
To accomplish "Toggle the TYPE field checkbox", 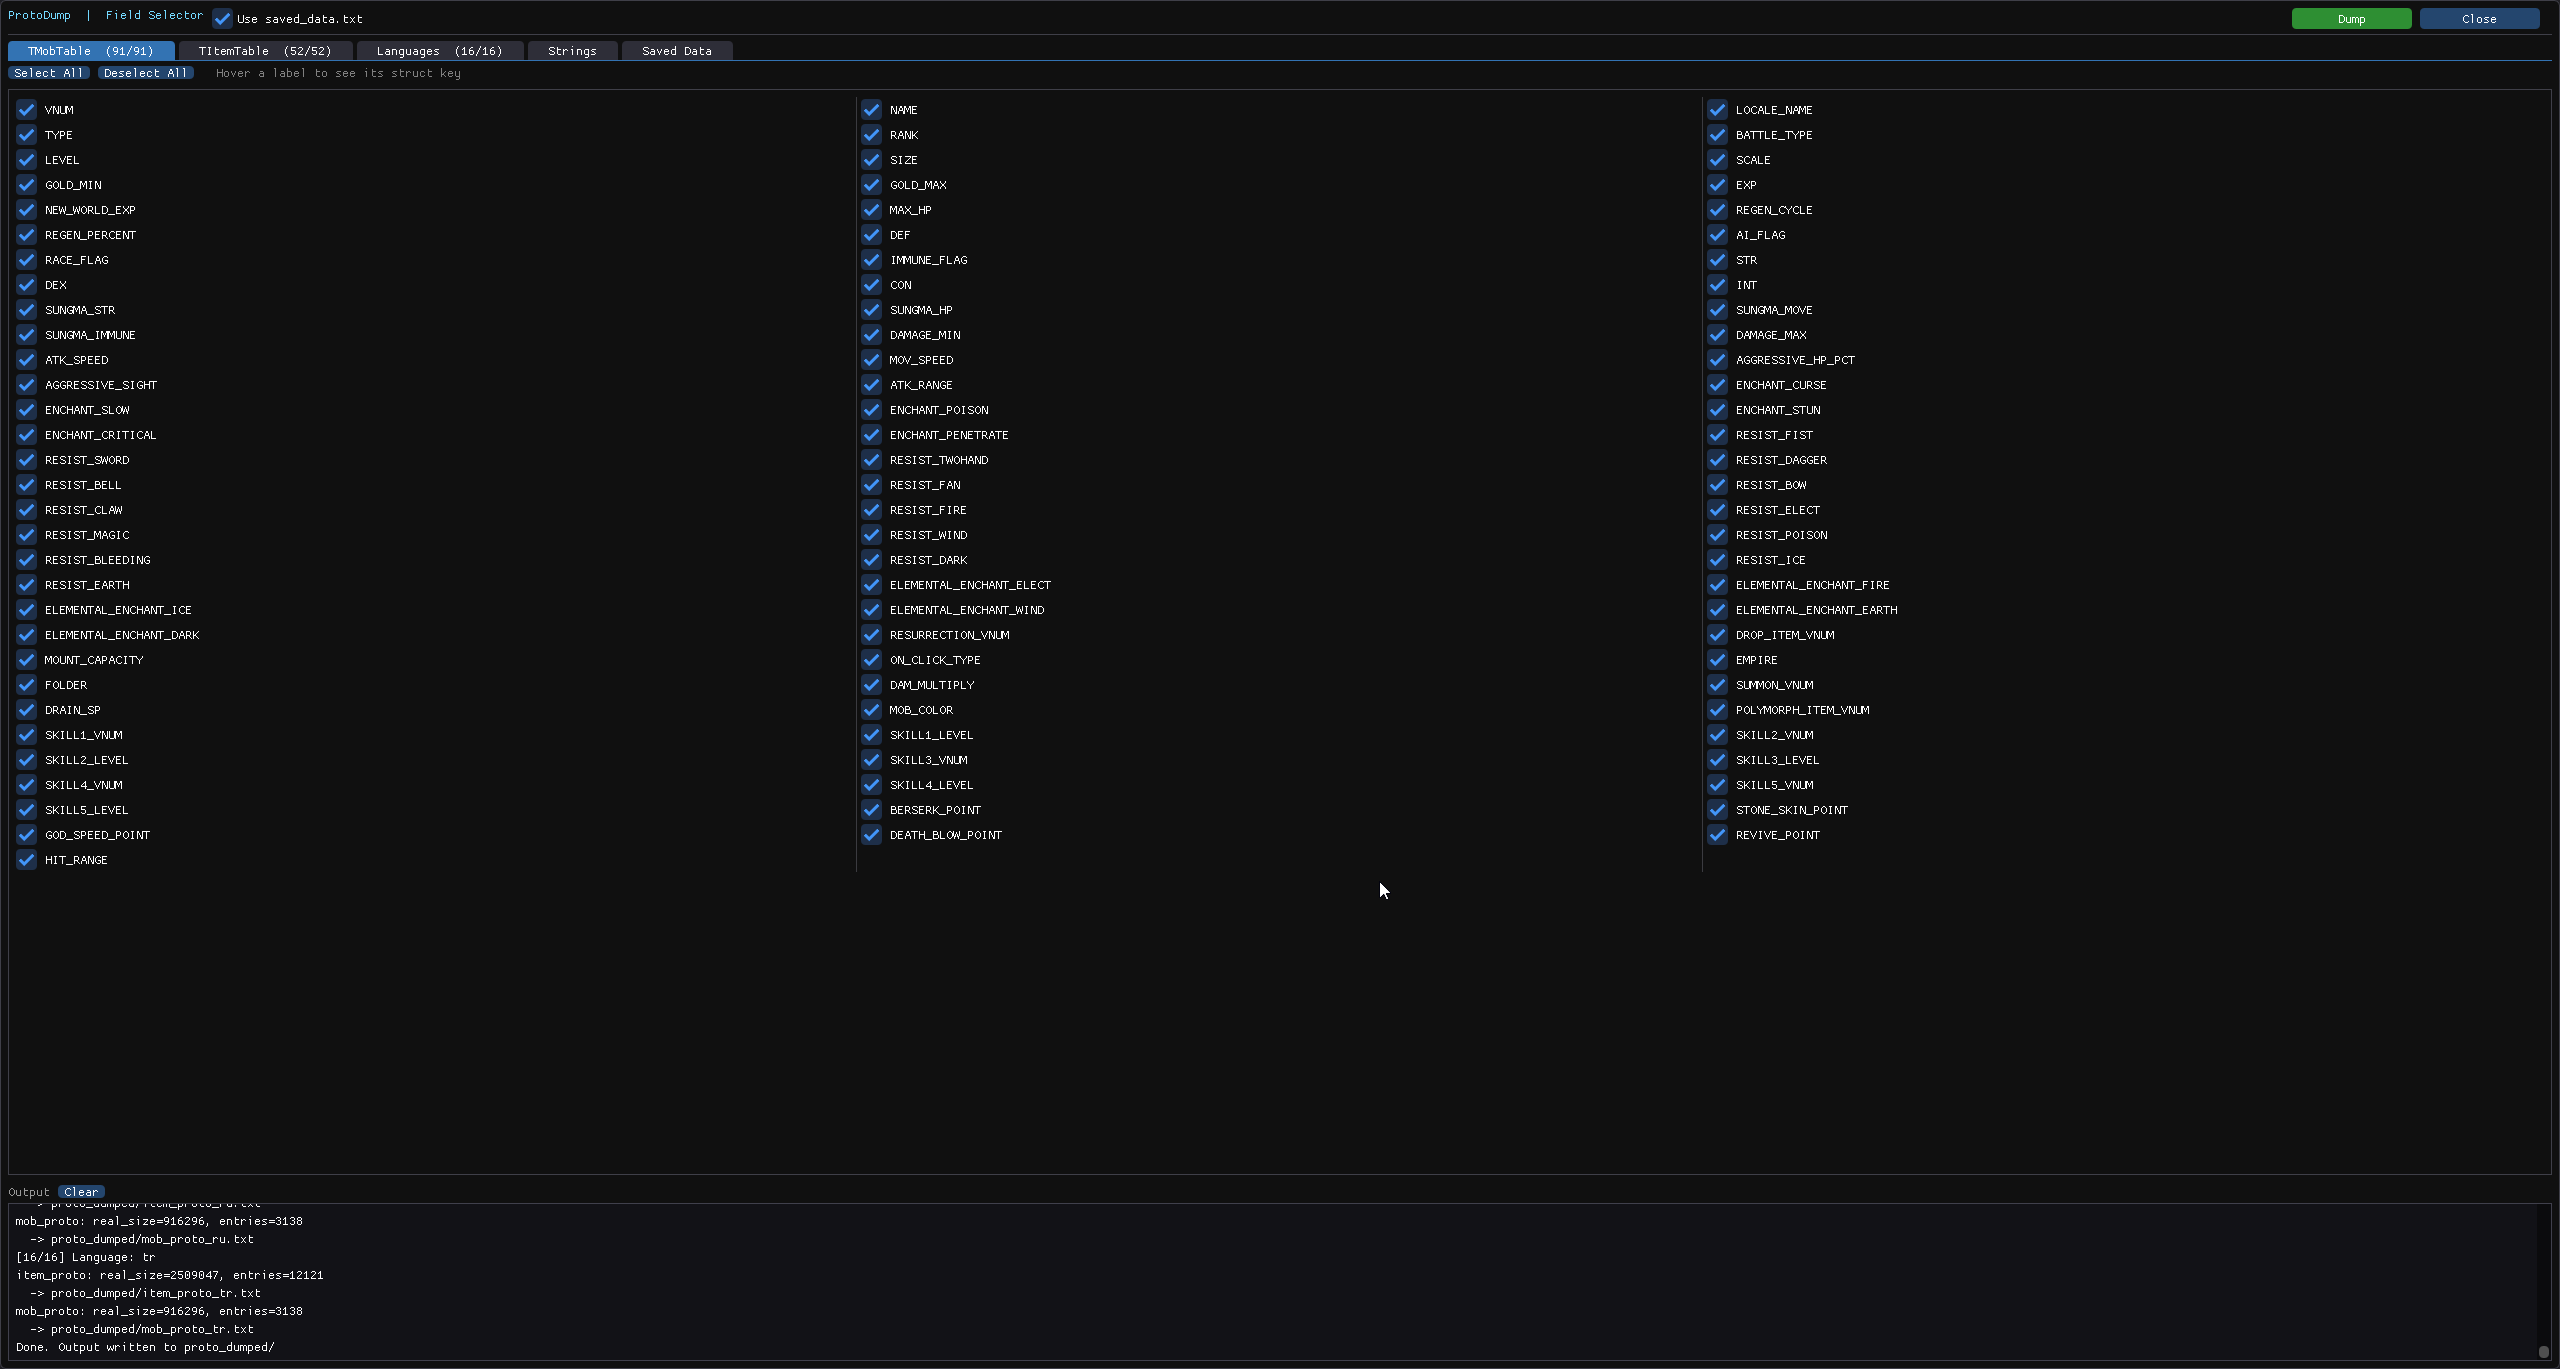I will (x=27, y=135).
